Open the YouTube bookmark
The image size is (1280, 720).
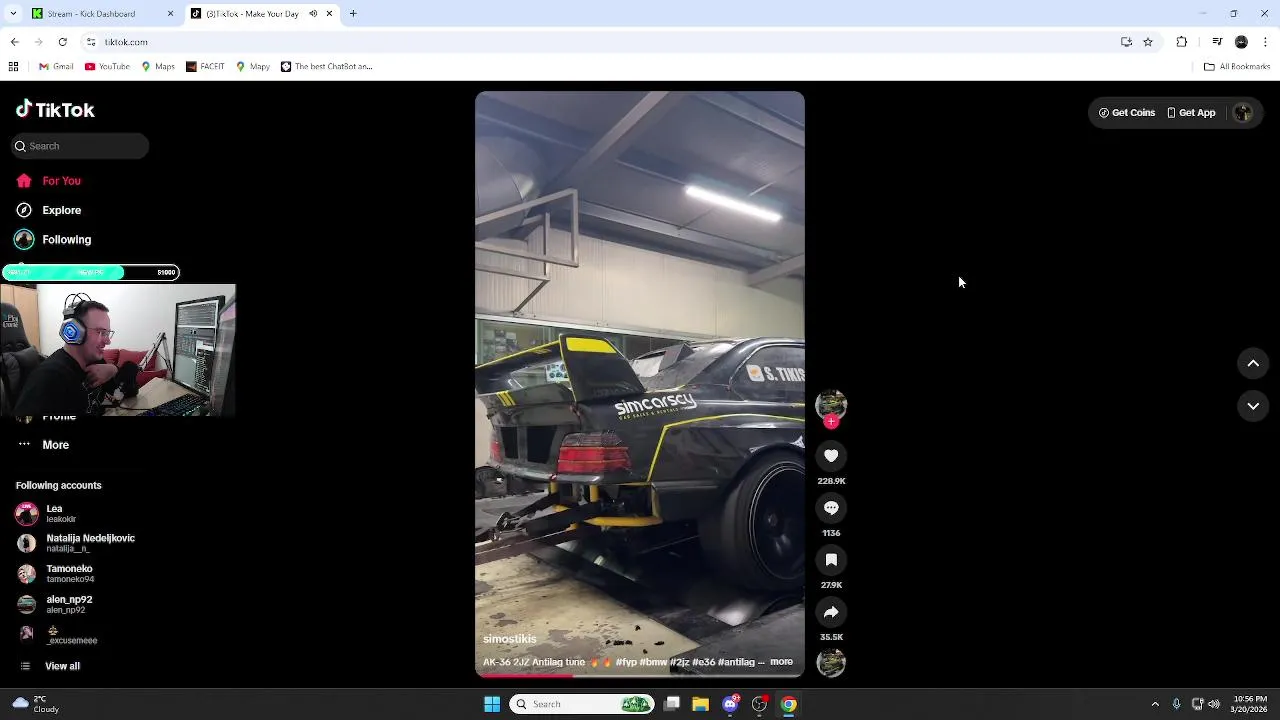pos(107,67)
